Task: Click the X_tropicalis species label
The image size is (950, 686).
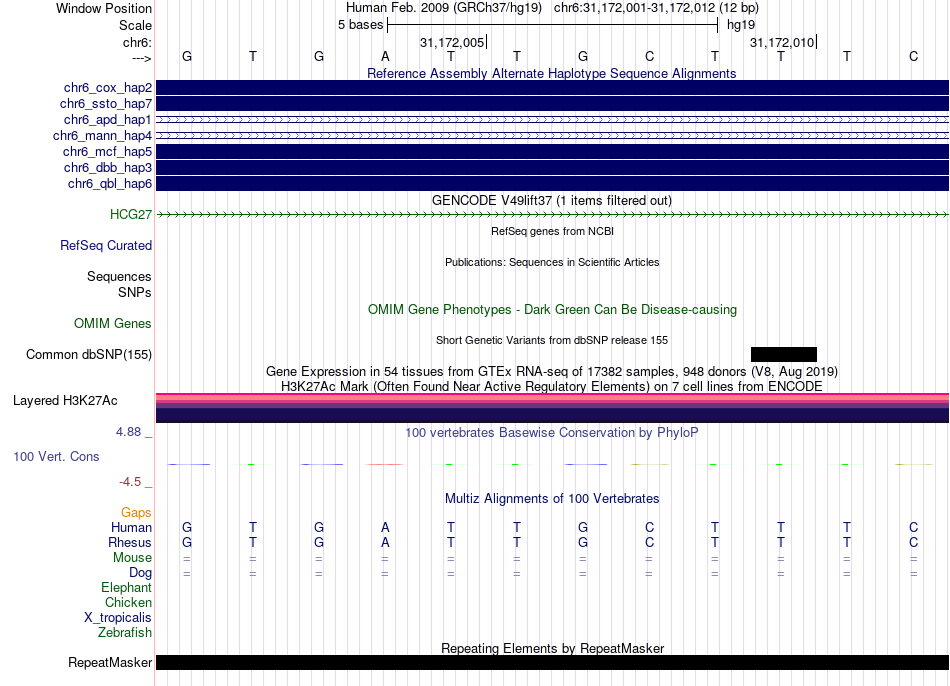Action: [x=118, y=618]
